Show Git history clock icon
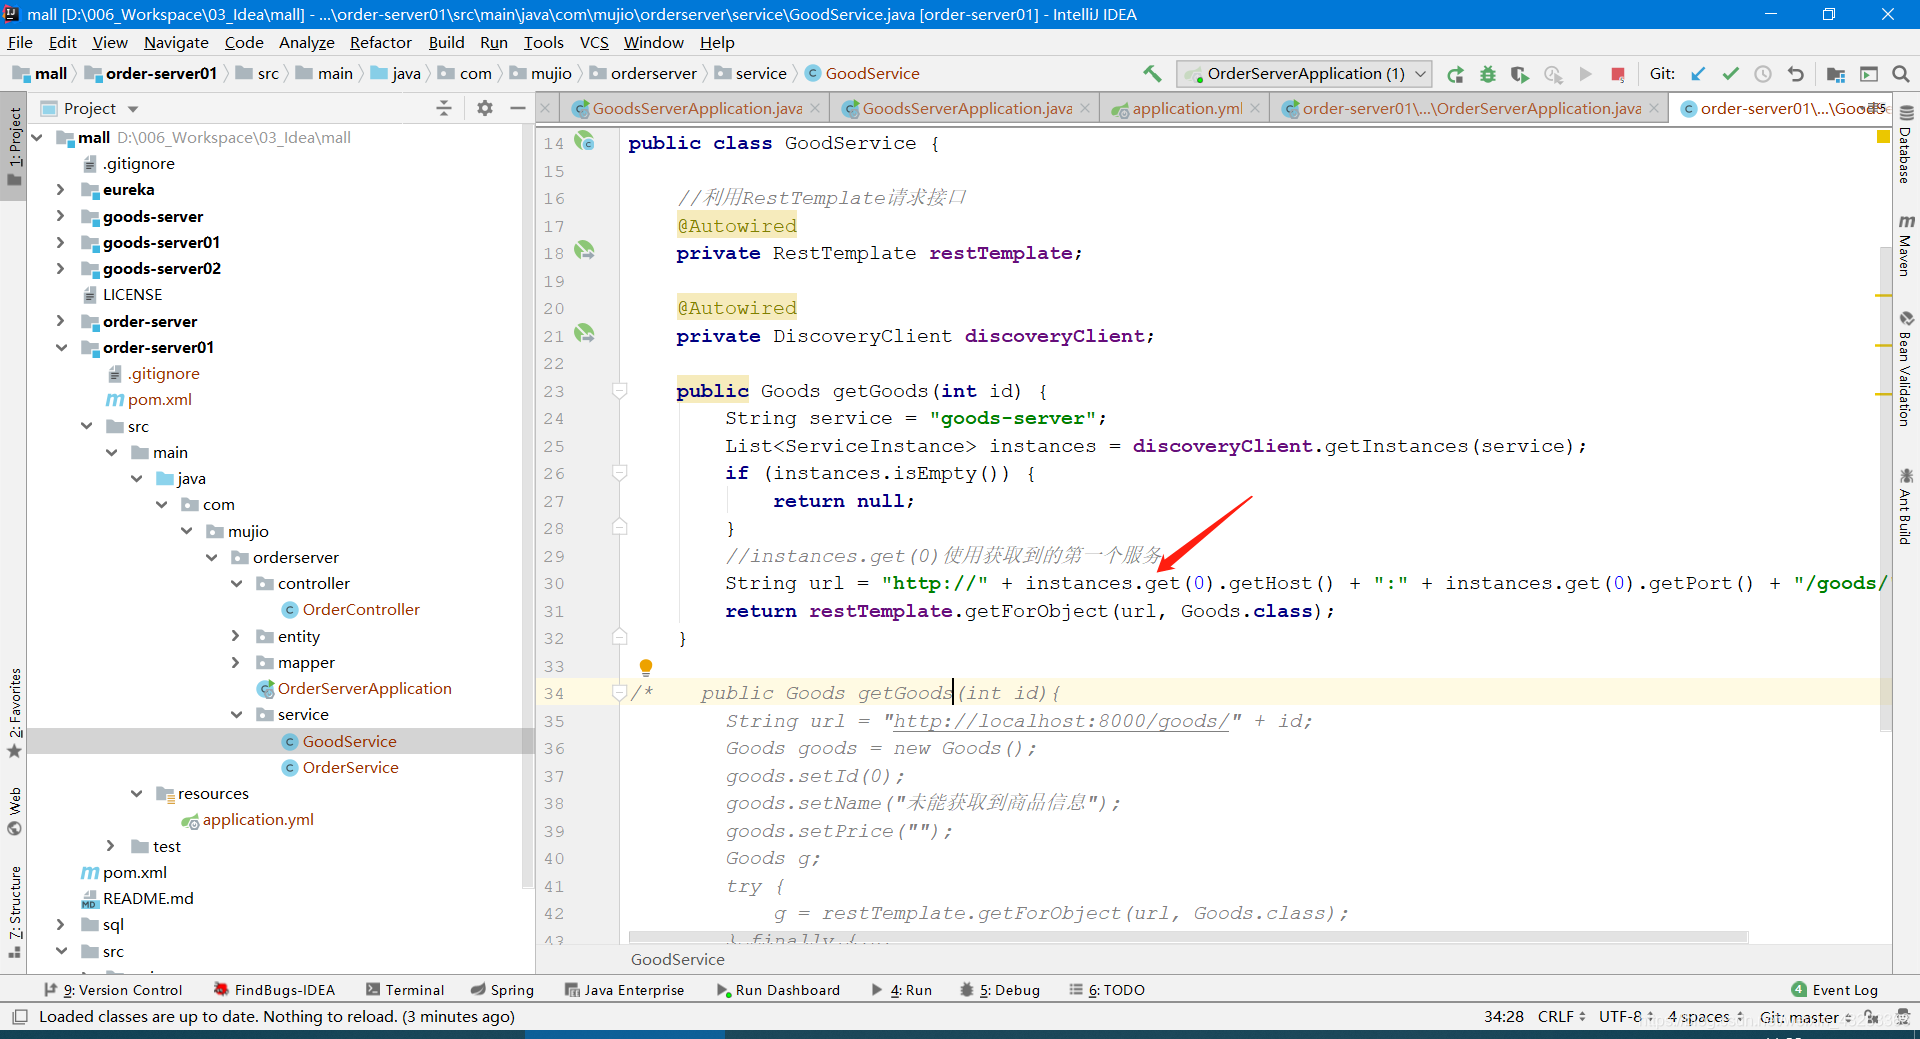The width and height of the screenshot is (1920, 1039). 1763,74
